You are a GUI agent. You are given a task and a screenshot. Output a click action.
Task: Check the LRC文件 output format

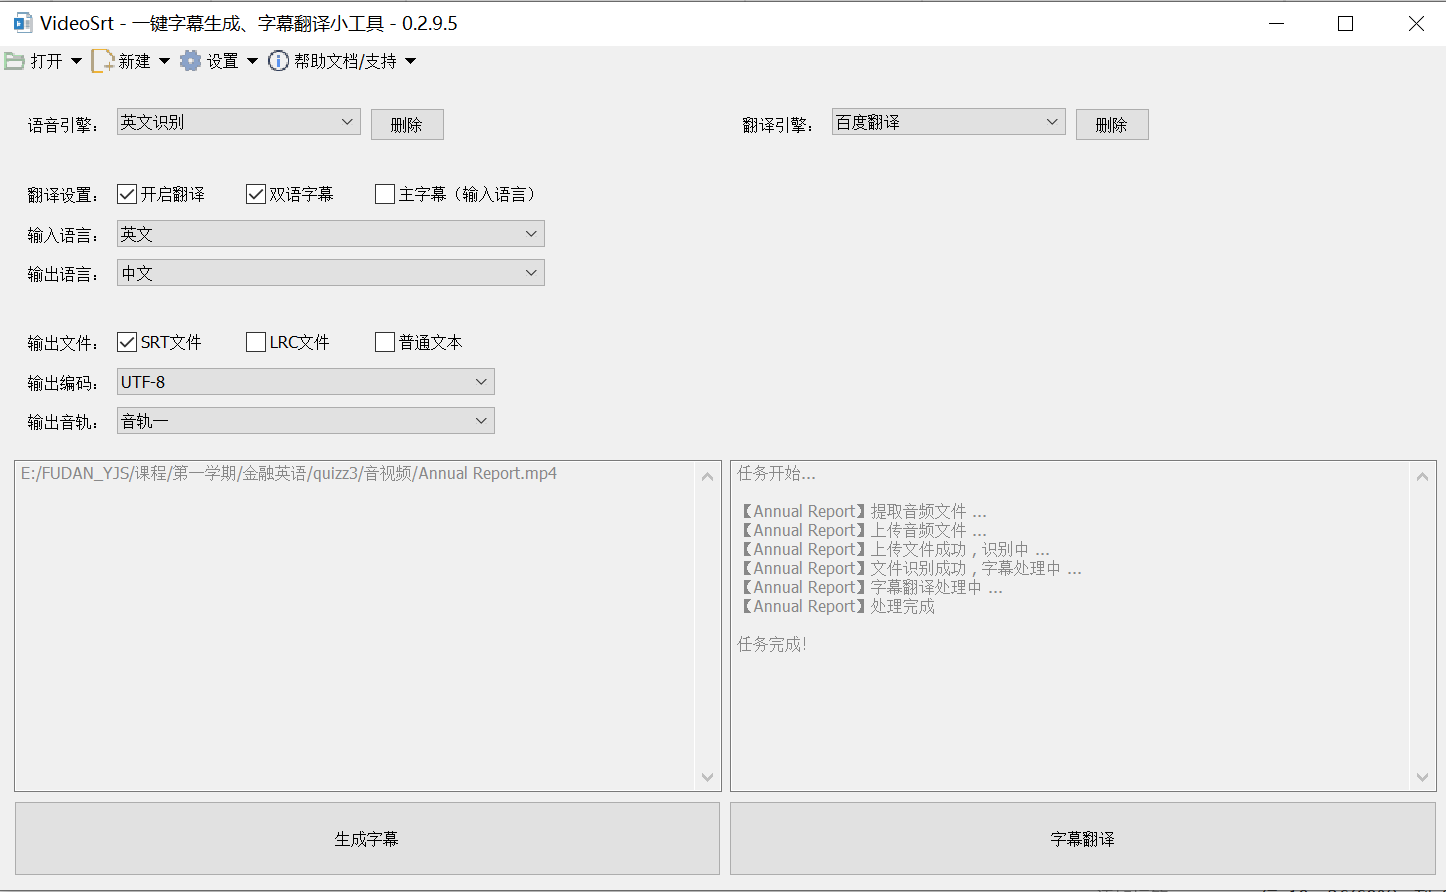coord(255,341)
